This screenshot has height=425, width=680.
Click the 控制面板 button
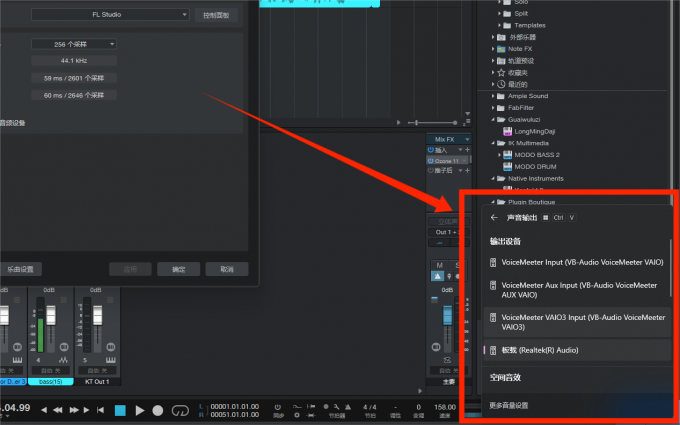pyautogui.click(x=216, y=16)
